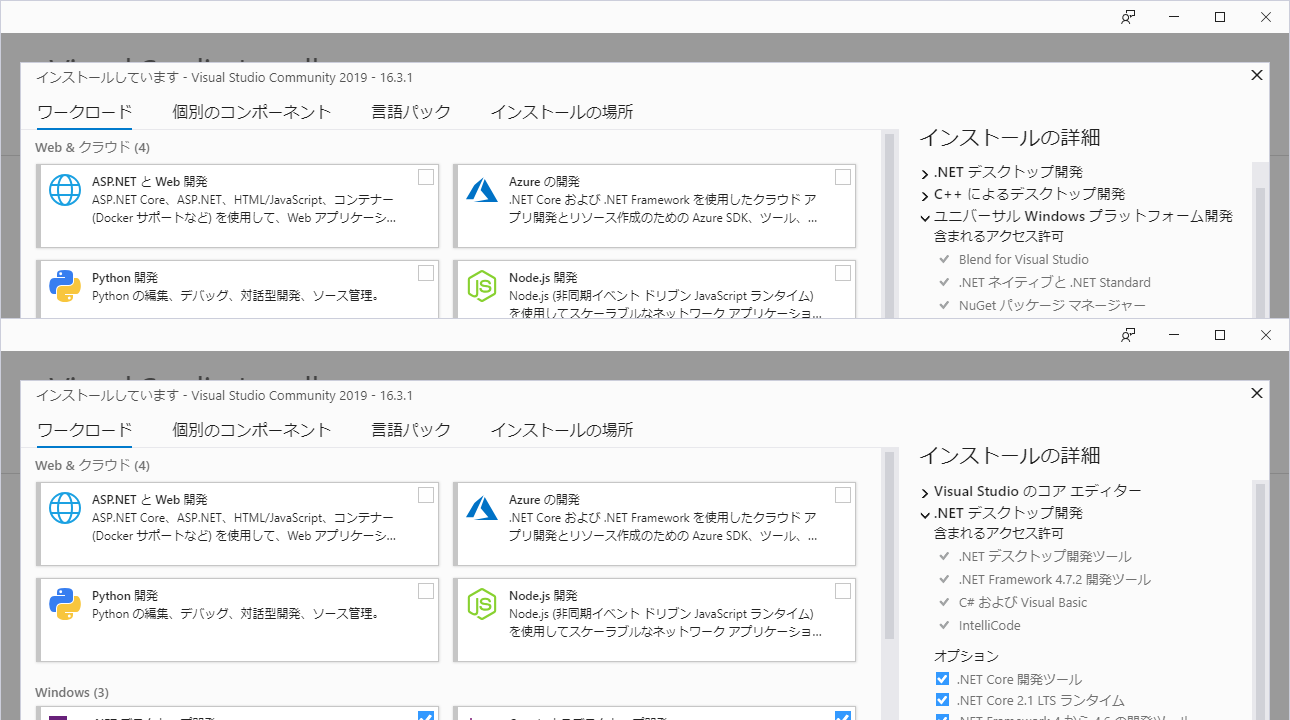Click workload list scrollbar in upper window
The width and height of the screenshot is (1290, 720).
click(888, 225)
